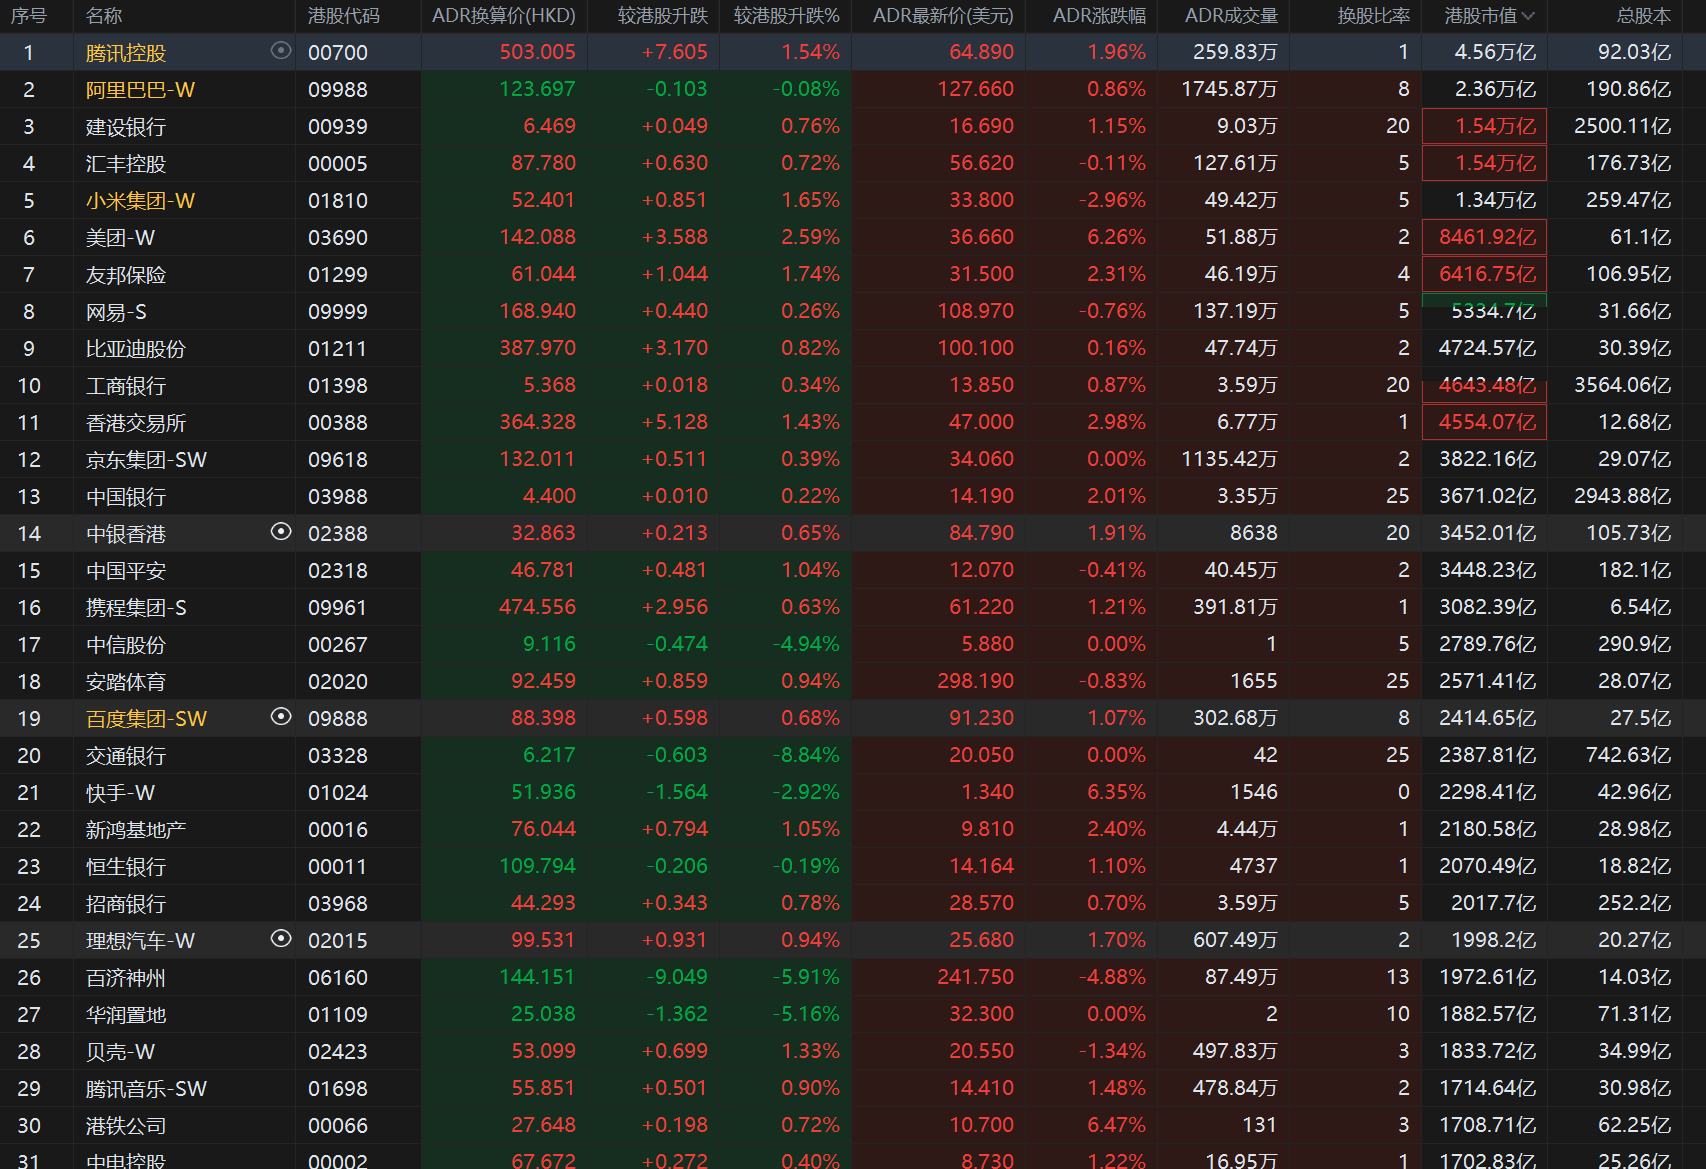Viewport: 1706px width, 1169px height.
Task: Sort by ADR成交量 header
Action: click(1231, 16)
